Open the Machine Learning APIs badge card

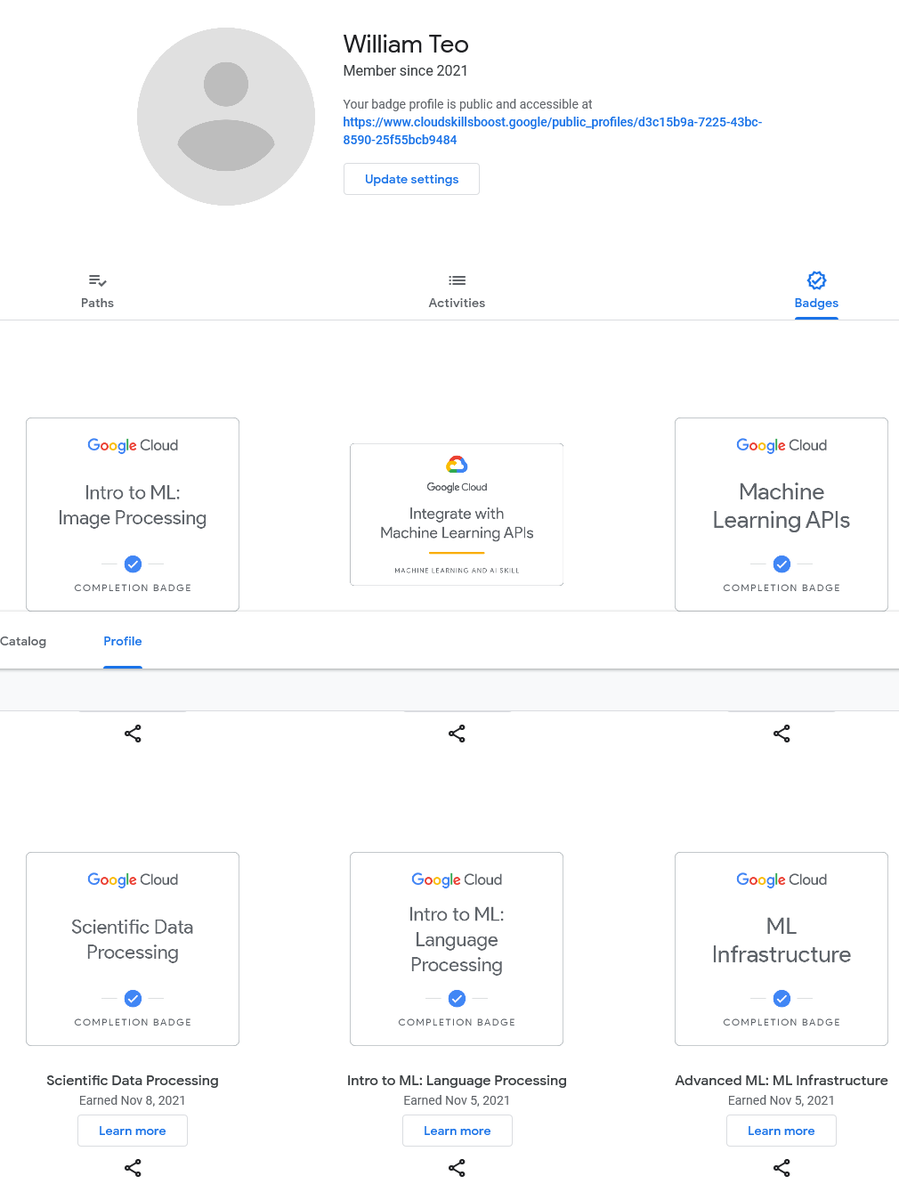click(x=781, y=514)
